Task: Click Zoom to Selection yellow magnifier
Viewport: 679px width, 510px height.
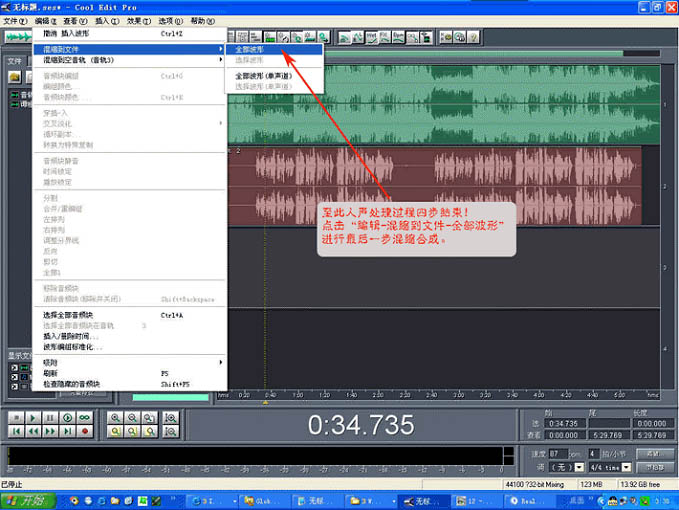Action: pos(115,431)
